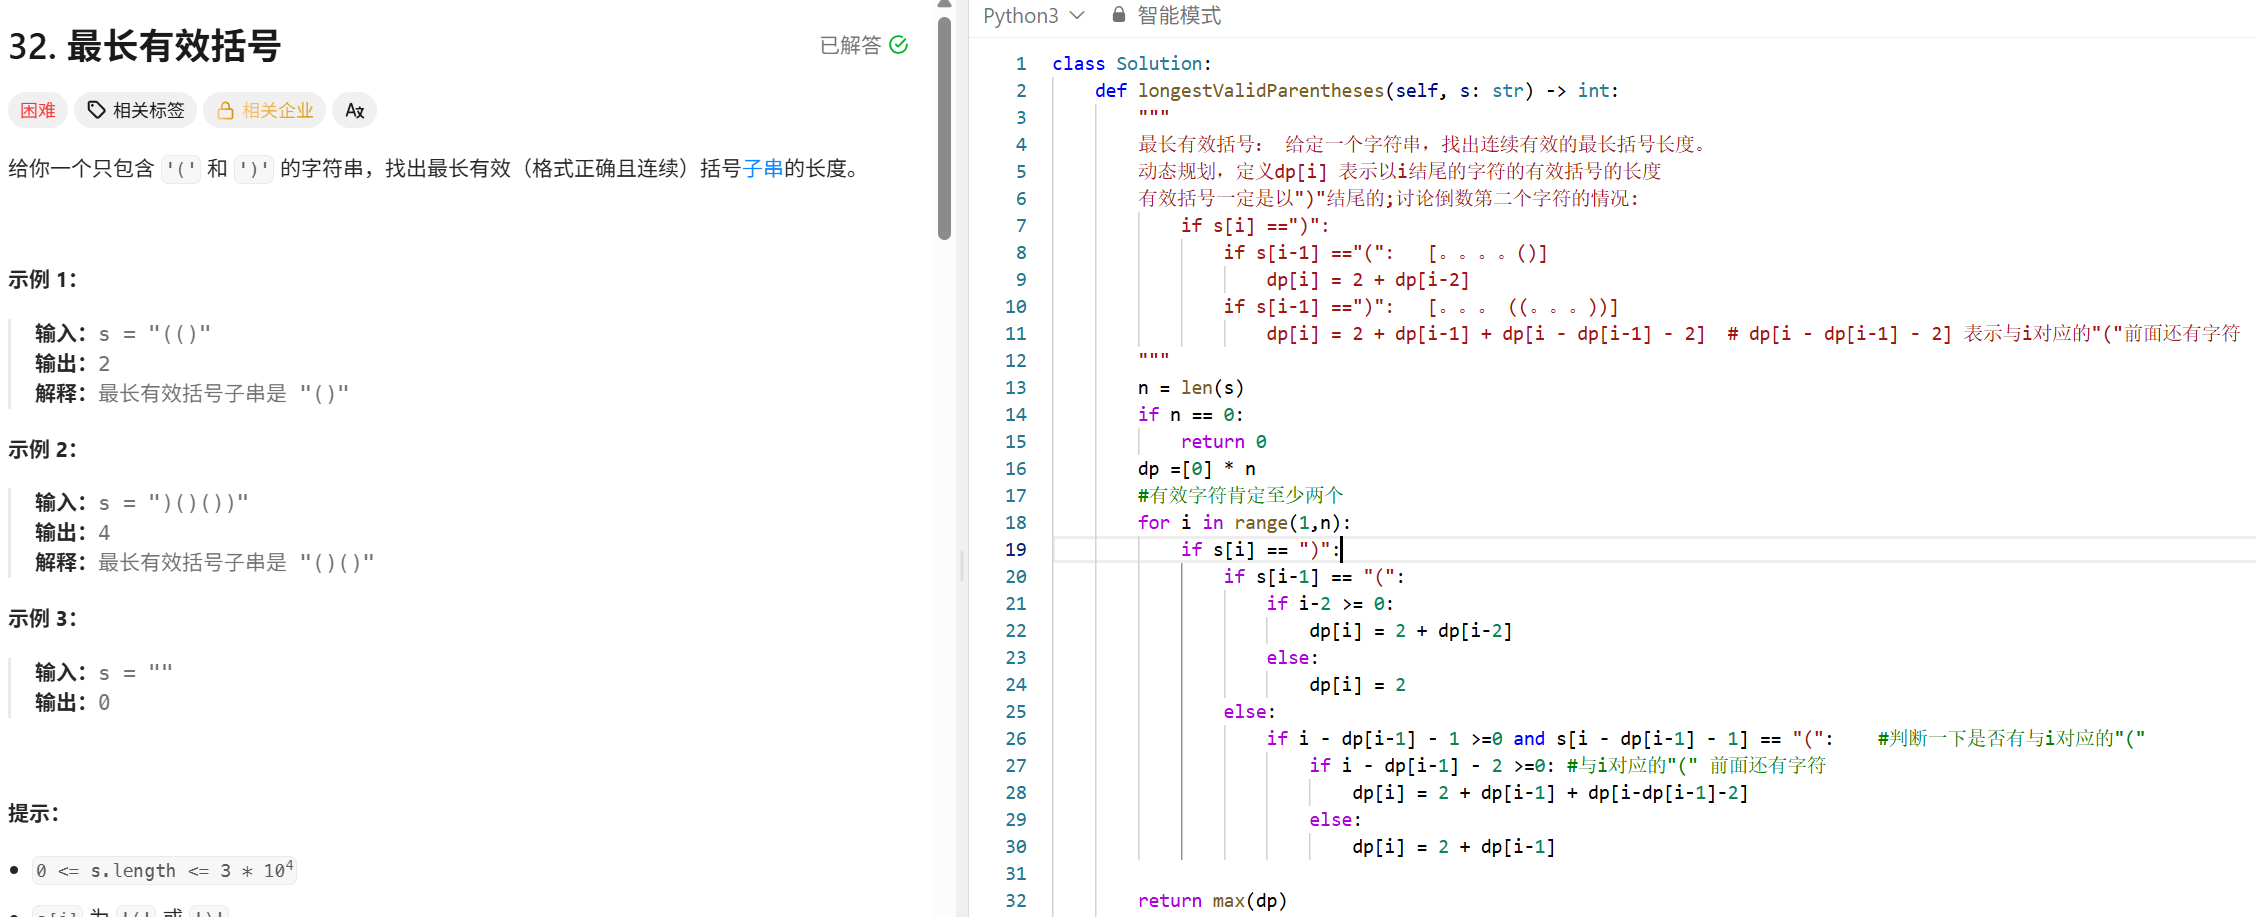Viewport: 2256px width, 917px height.
Task: Open the Python3 language dropdown
Action: 1033,16
